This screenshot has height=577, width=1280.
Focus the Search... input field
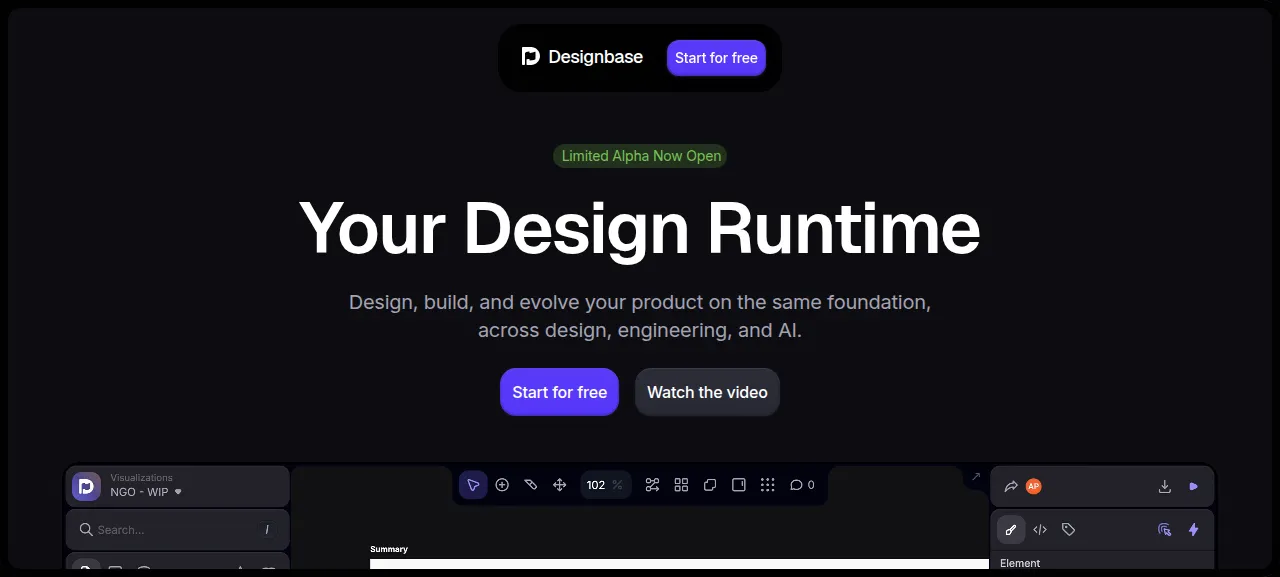(x=178, y=530)
